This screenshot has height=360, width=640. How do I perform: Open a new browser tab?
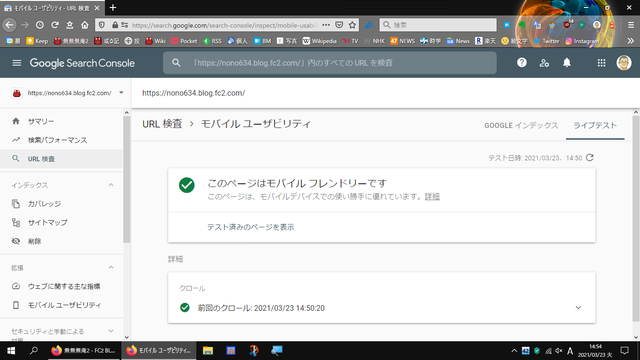[113, 8]
